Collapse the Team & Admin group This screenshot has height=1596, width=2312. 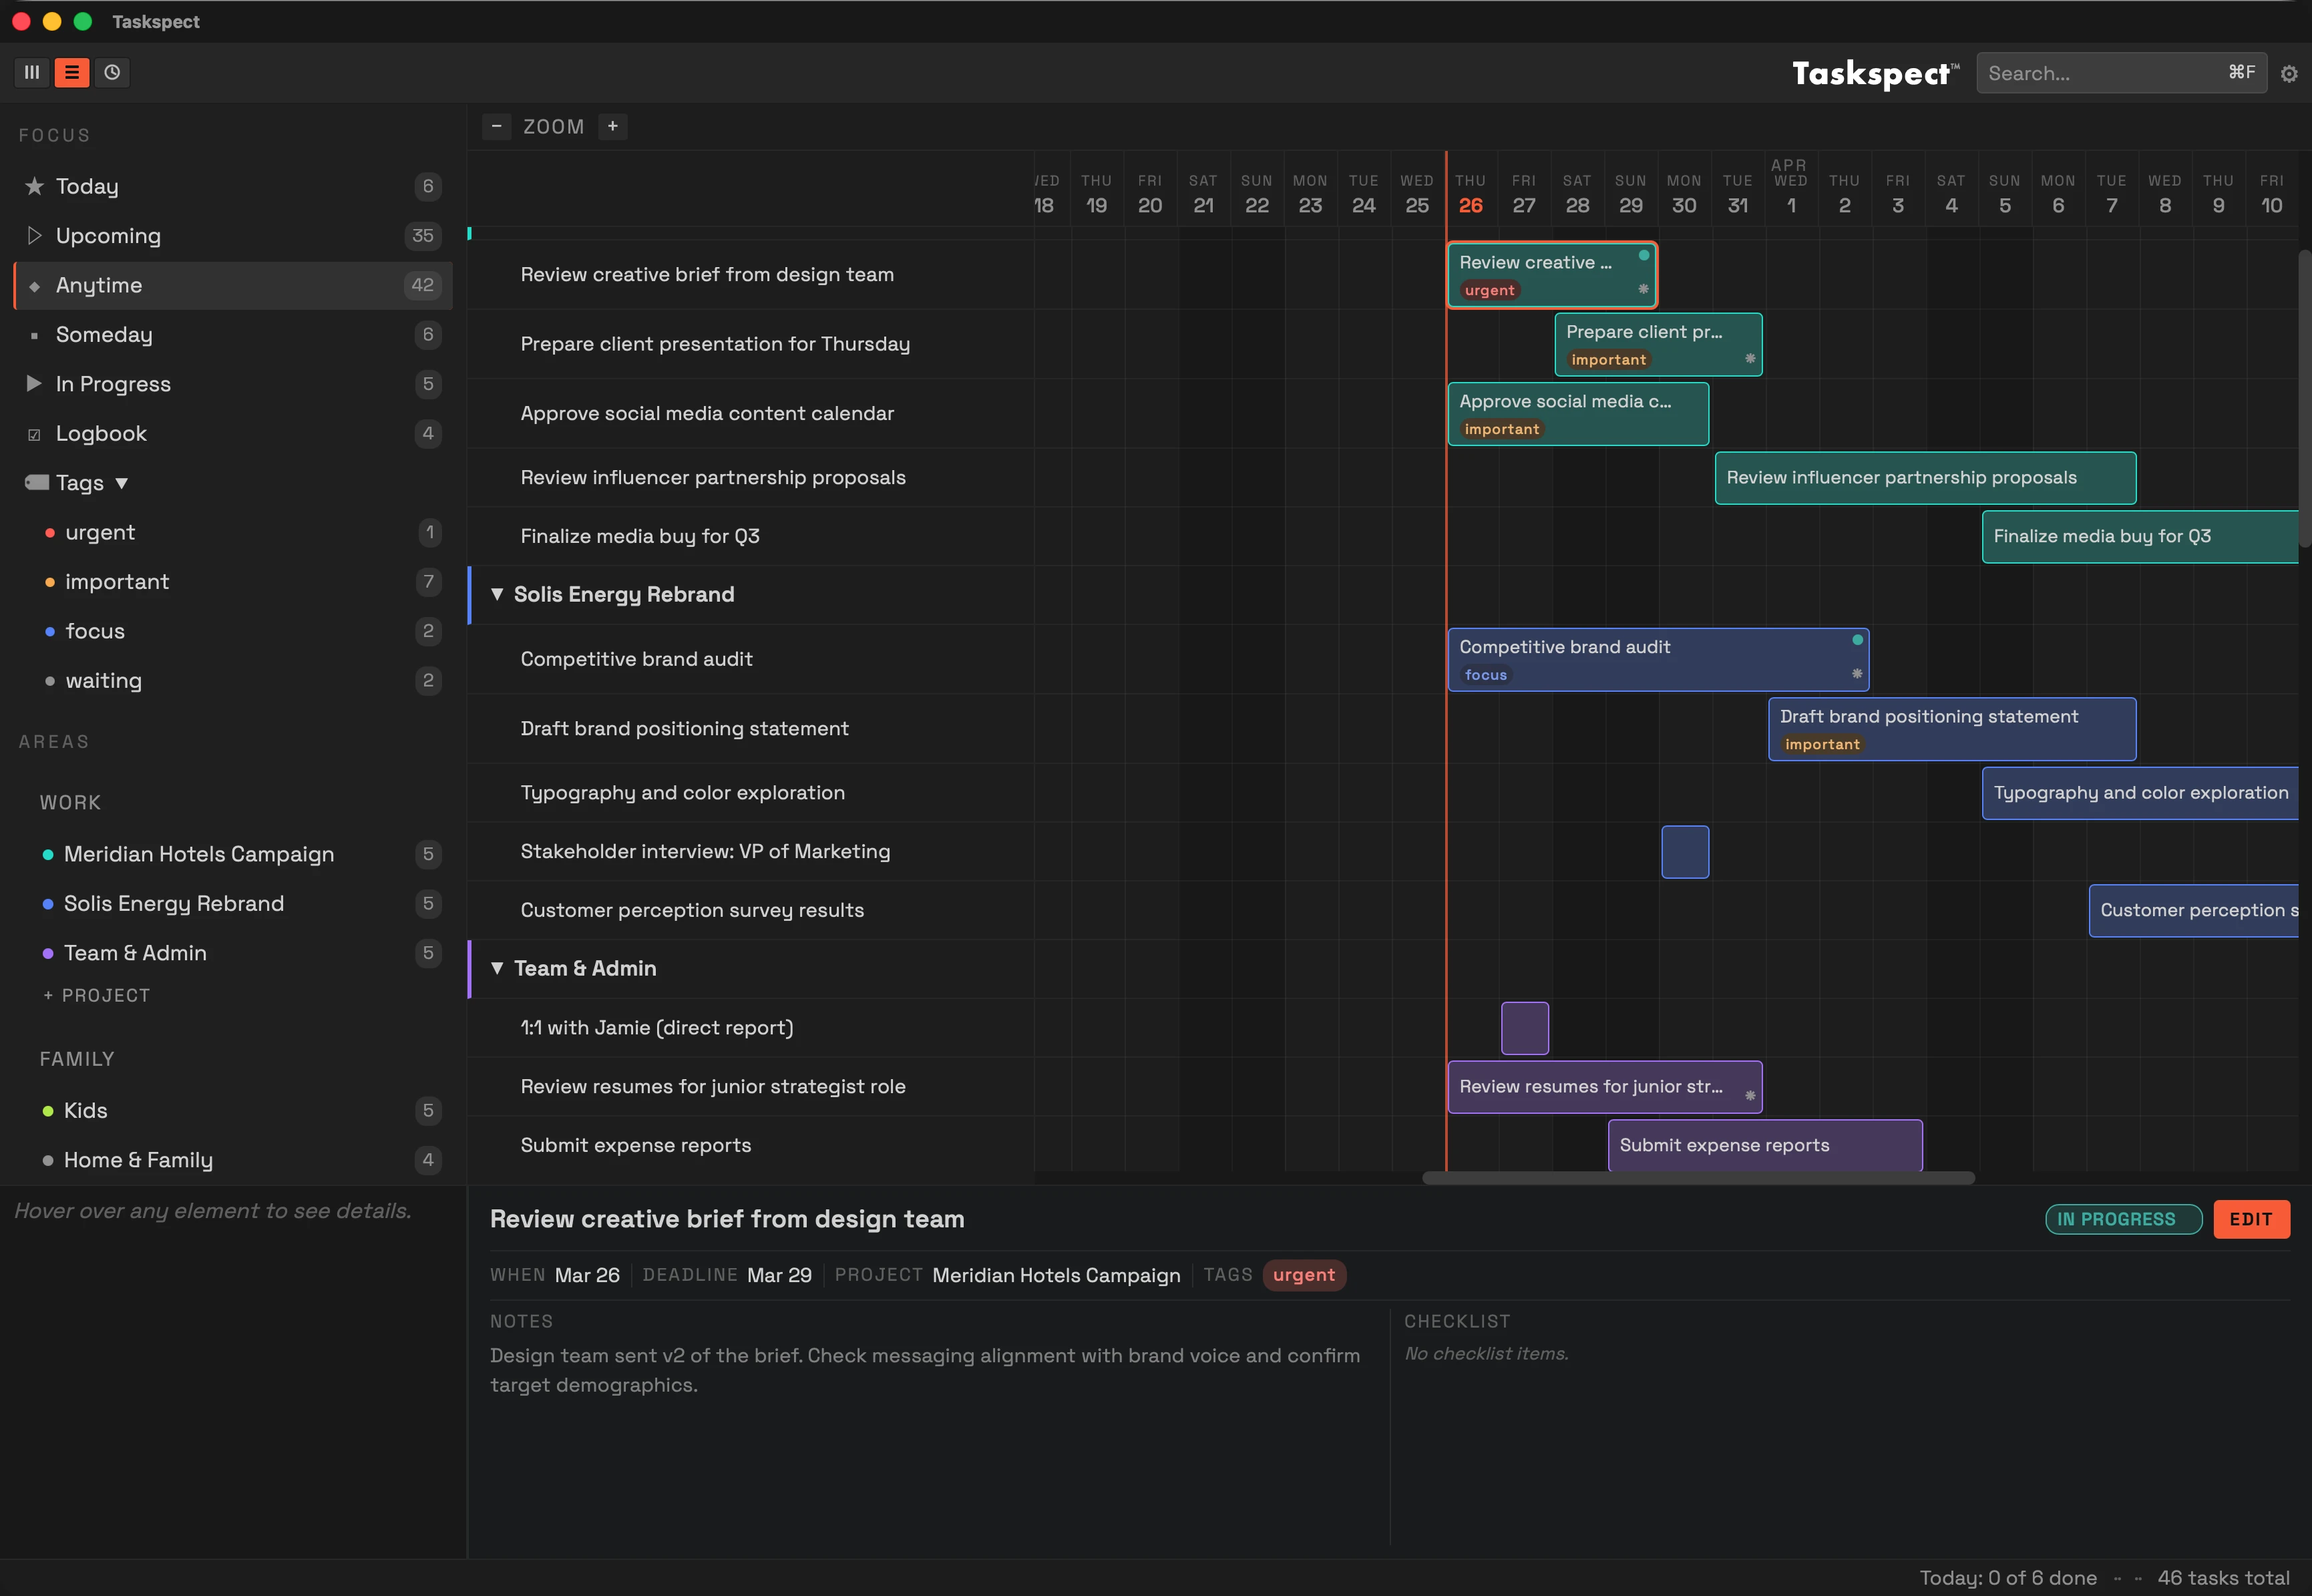pos(497,968)
